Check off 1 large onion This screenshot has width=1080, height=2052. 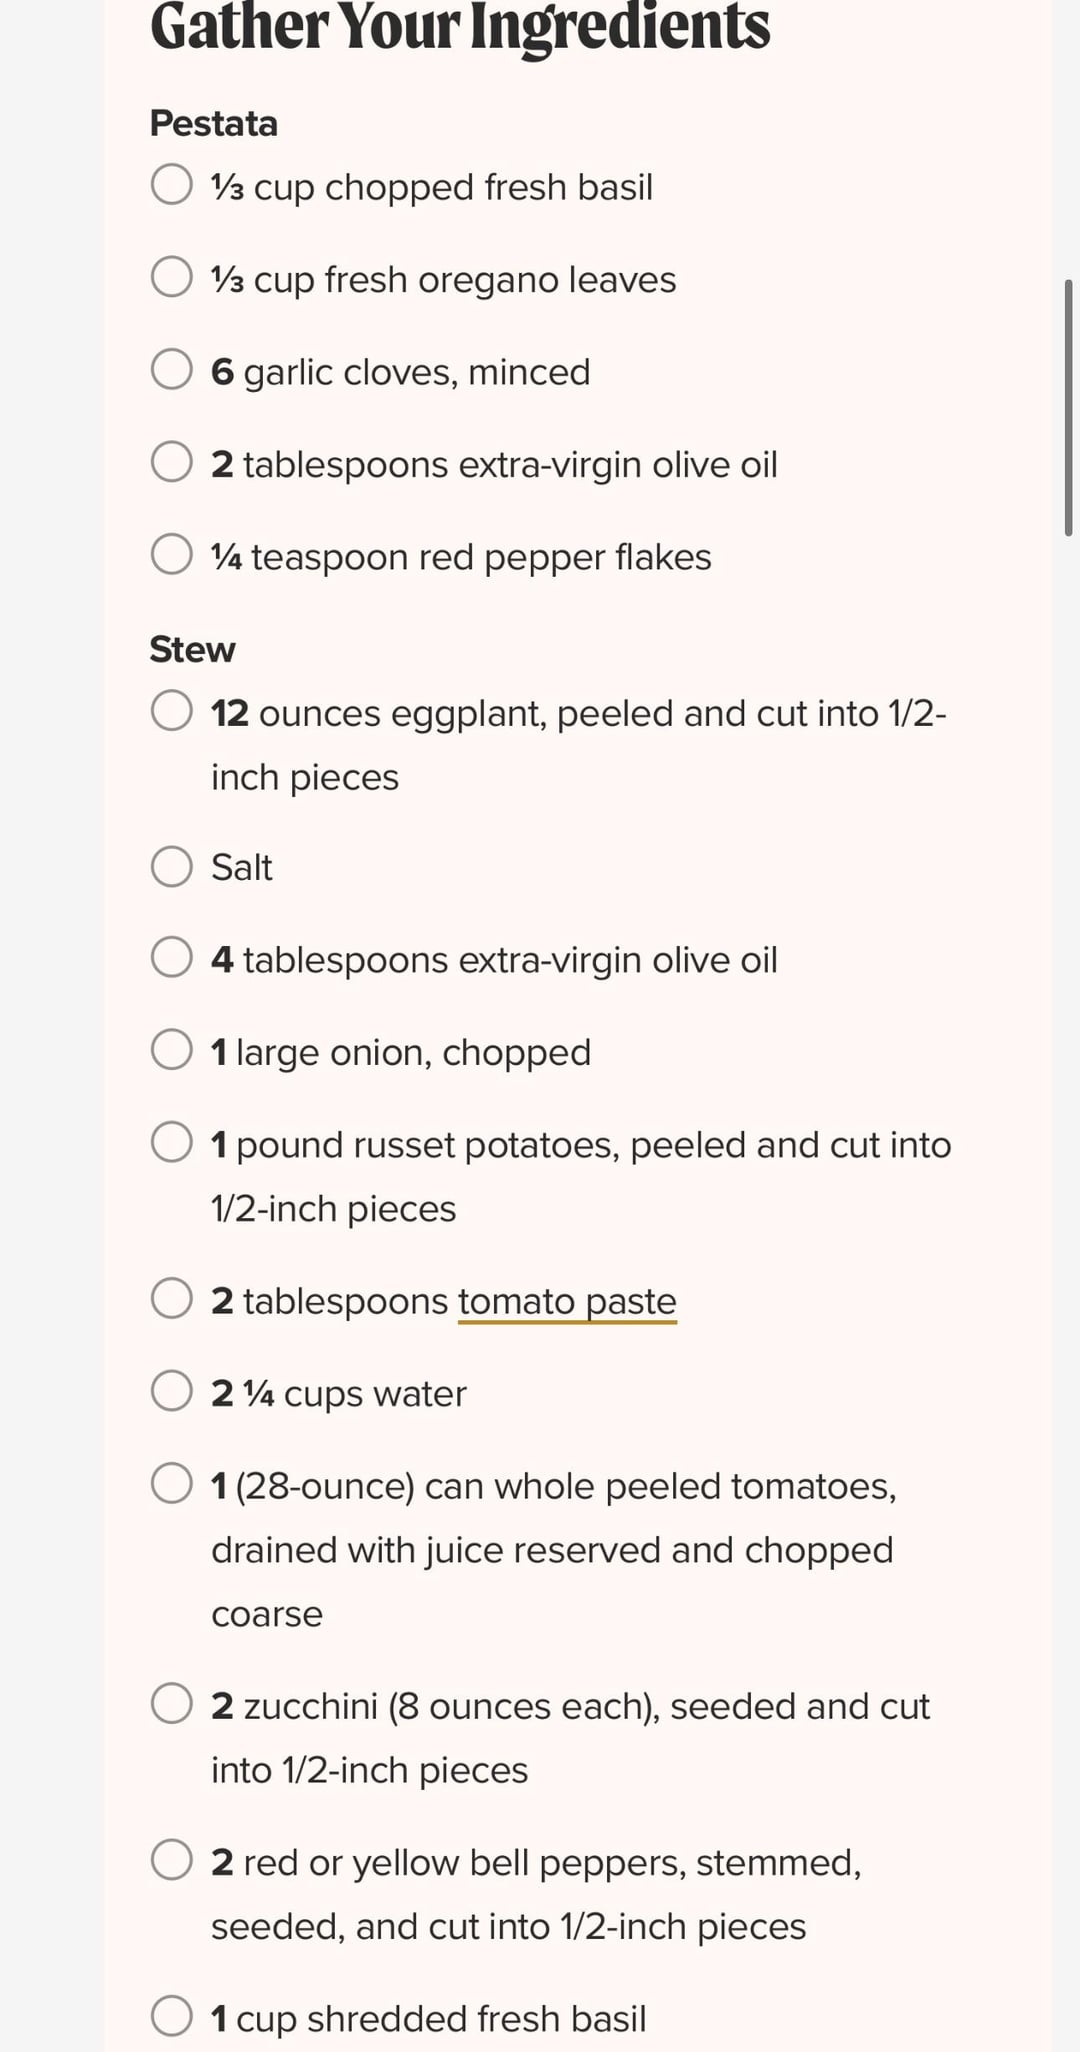(172, 1050)
